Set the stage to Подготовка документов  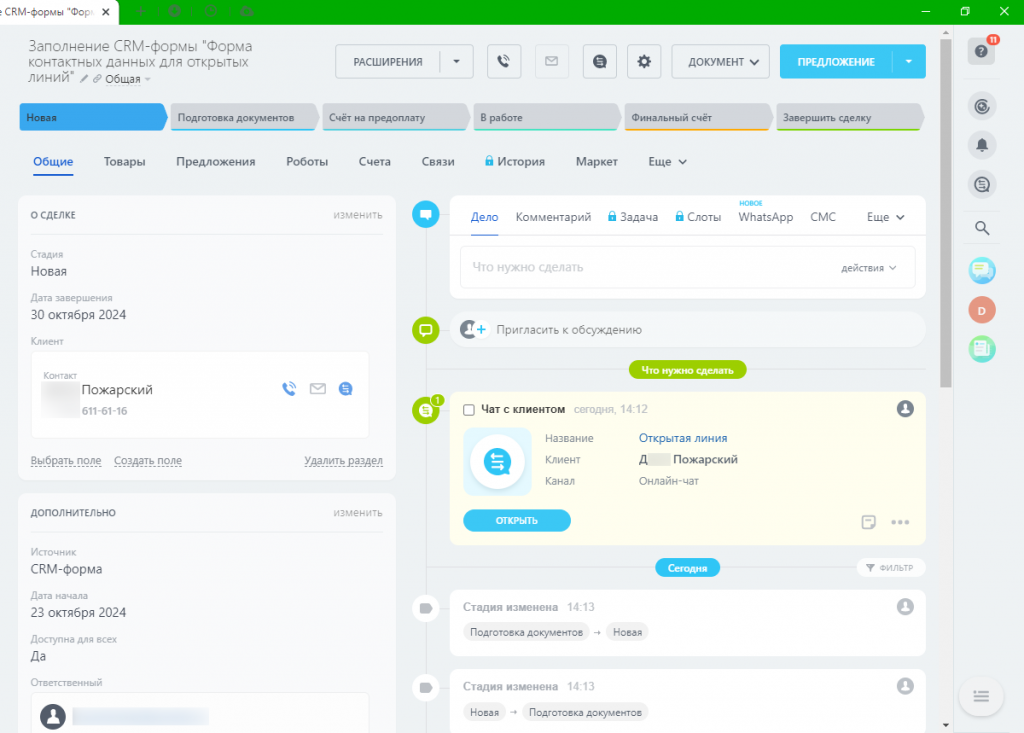[x=244, y=118]
